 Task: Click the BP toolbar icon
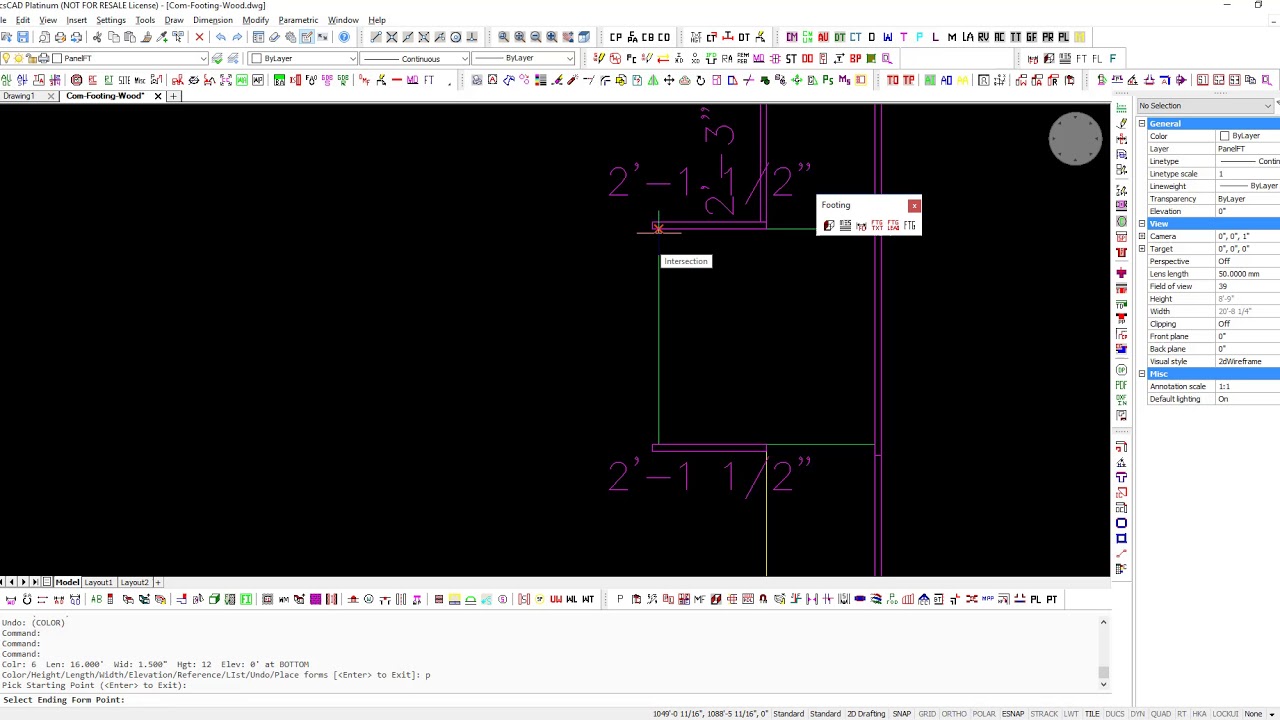tap(855, 58)
